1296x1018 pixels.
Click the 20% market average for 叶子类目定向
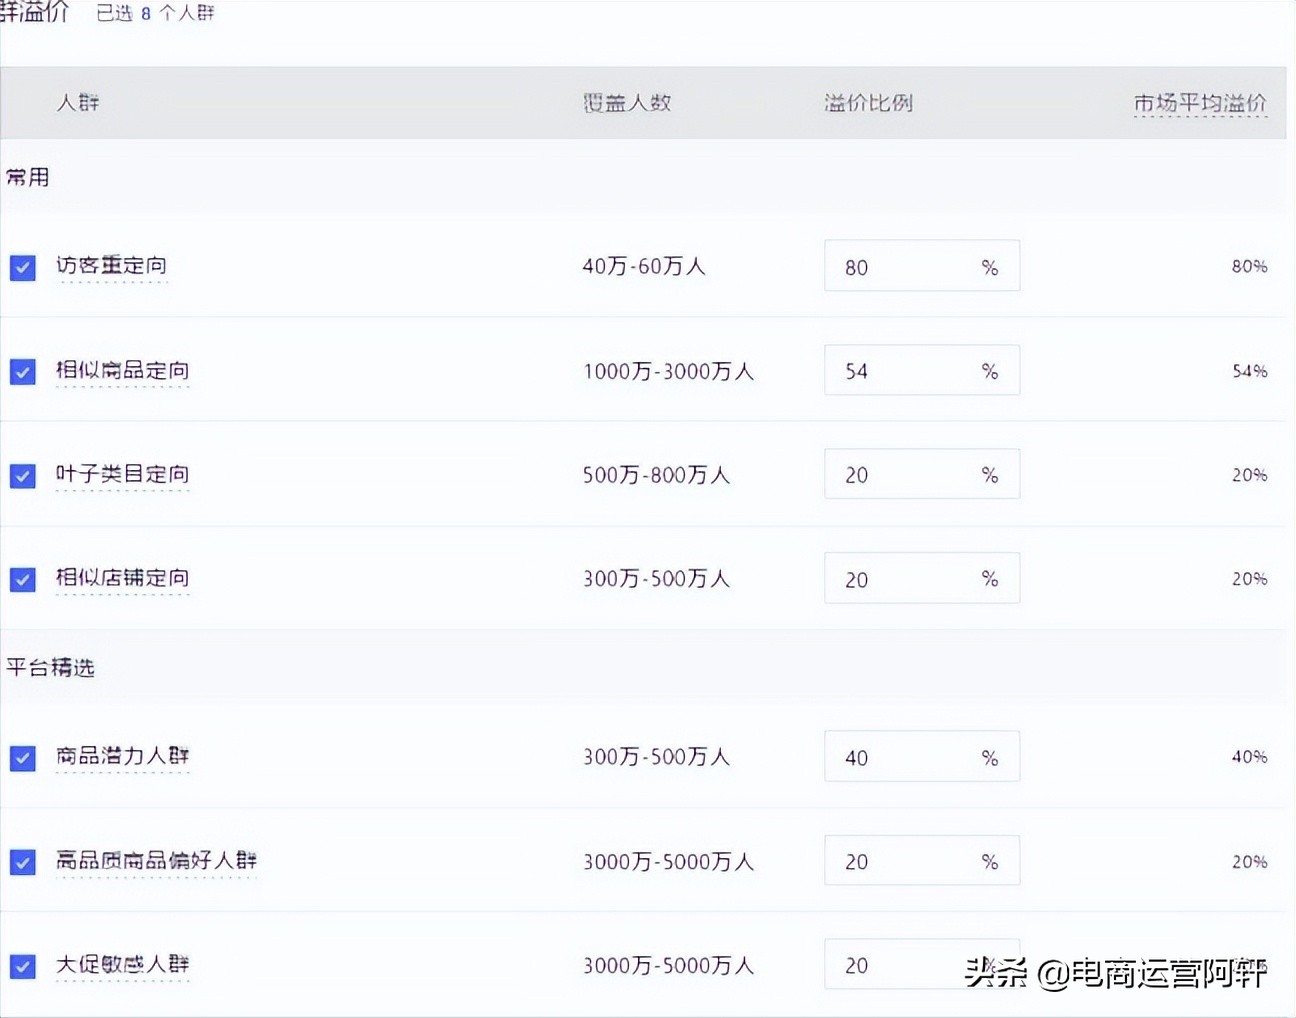point(1249,475)
